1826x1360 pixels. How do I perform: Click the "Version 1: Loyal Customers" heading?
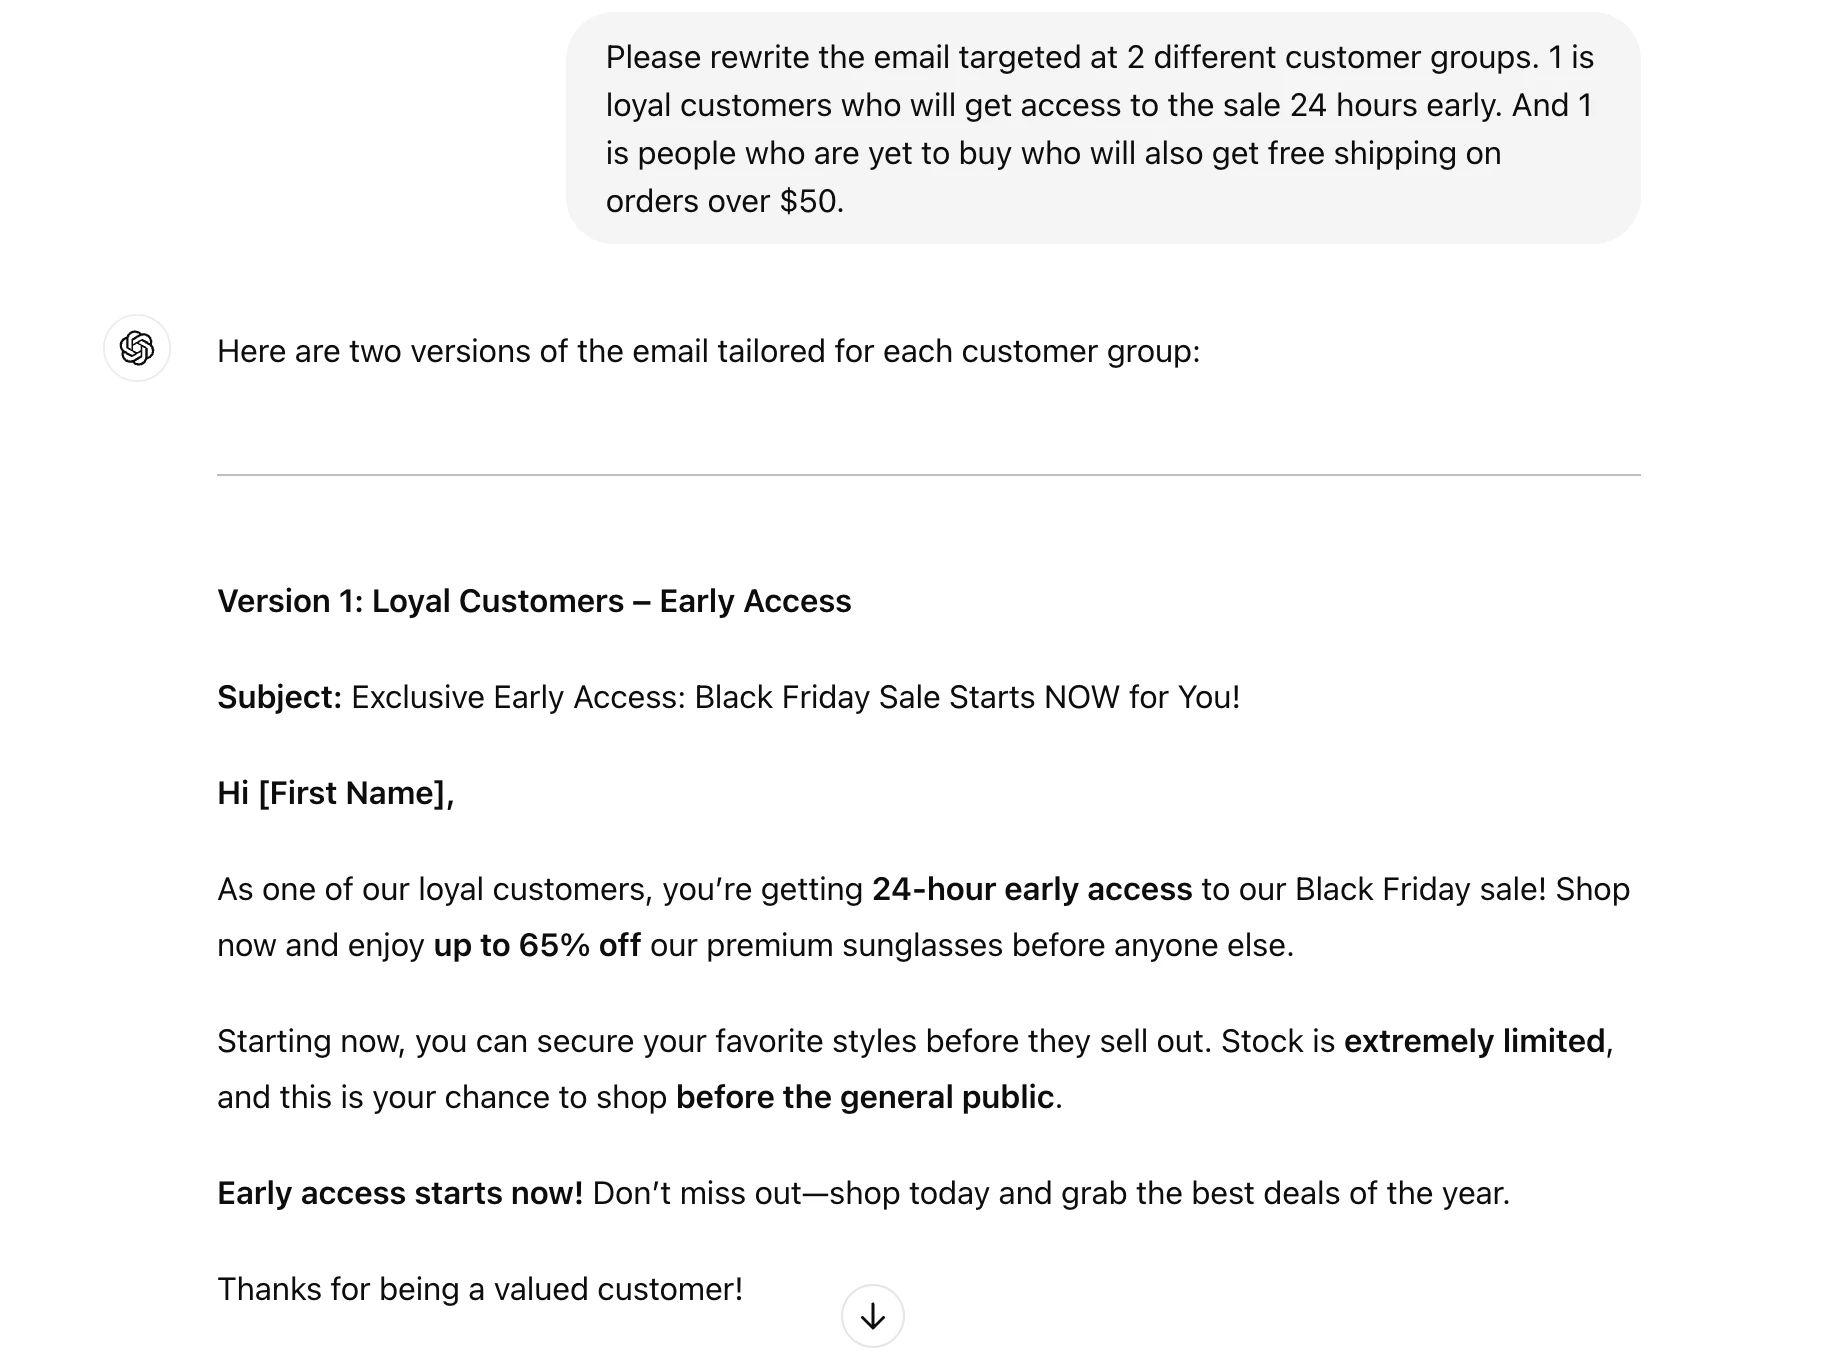[534, 601]
